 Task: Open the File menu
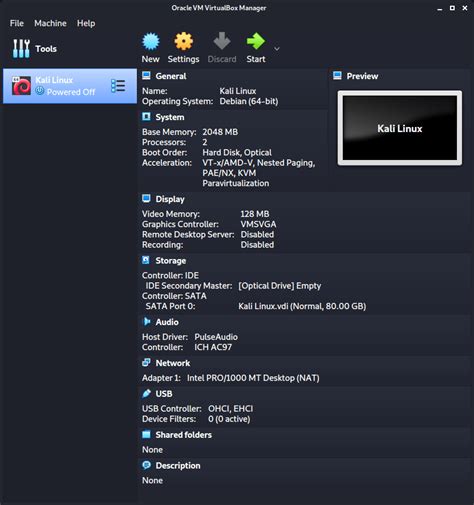[x=17, y=23]
